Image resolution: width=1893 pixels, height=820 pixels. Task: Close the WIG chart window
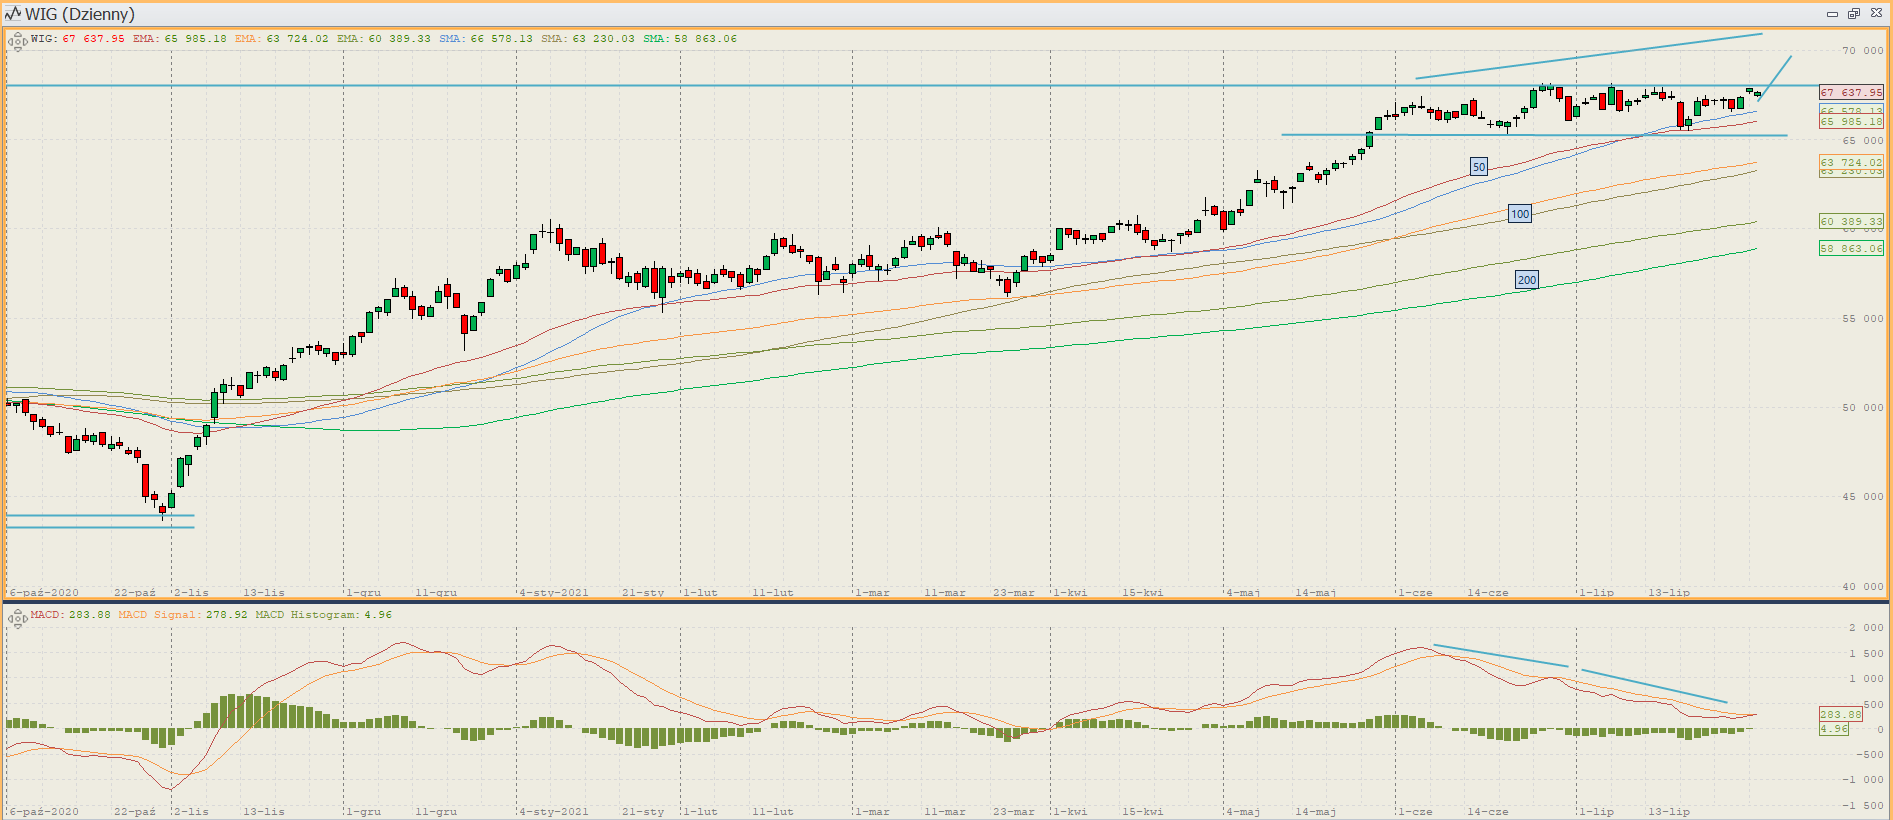coord(1876,14)
